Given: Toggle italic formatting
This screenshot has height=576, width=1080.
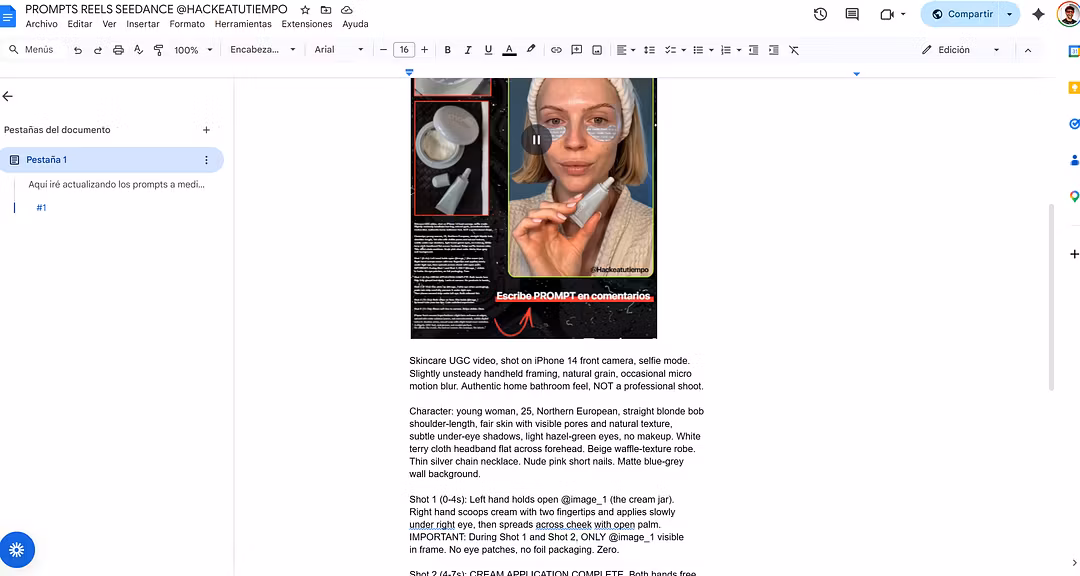Looking at the screenshot, I should 467,49.
